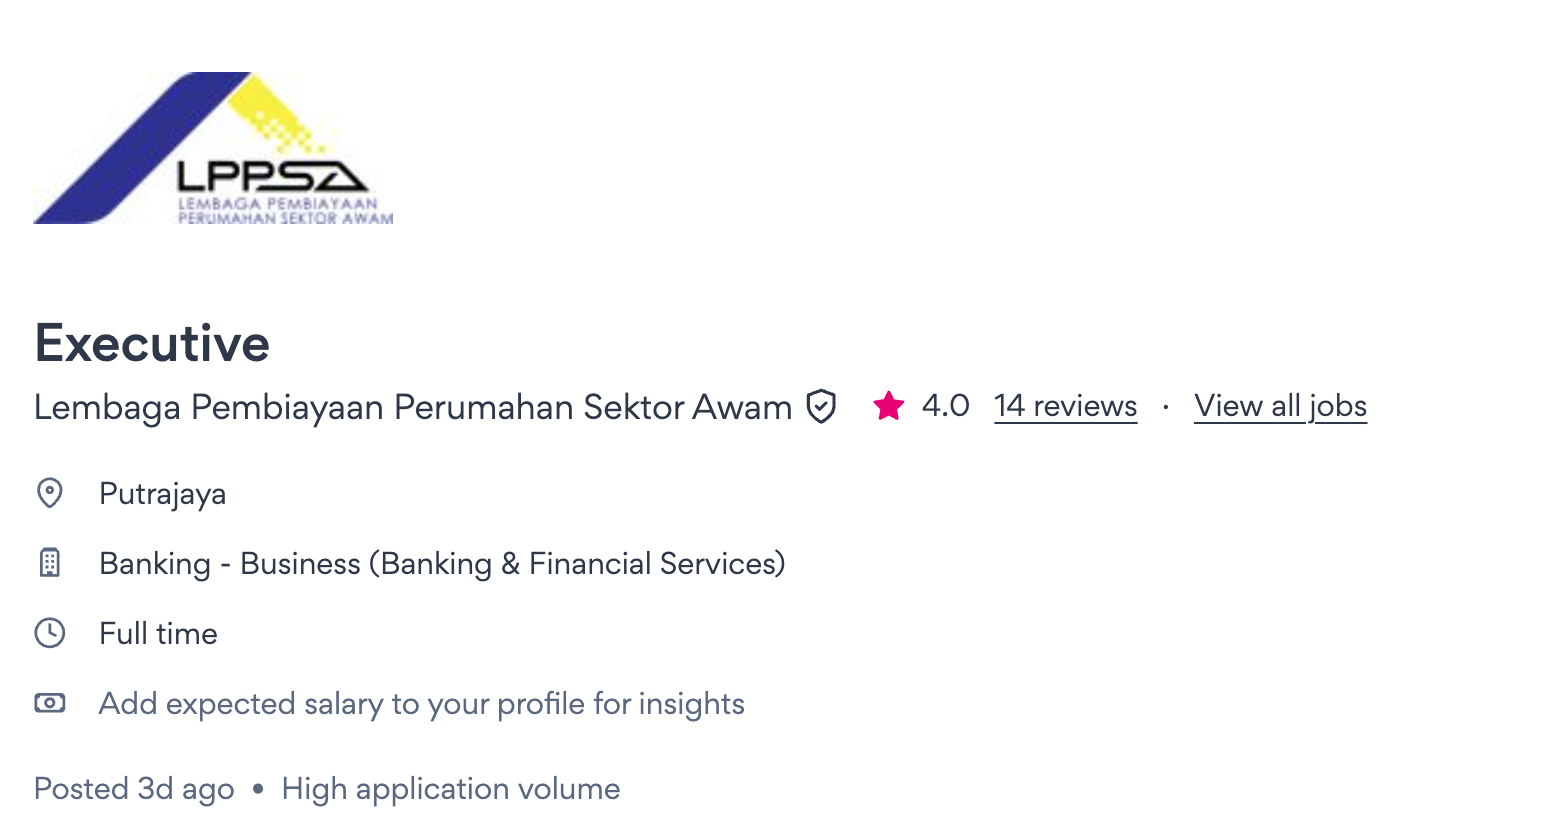Image resolution: width=1560 pixels, height=832 pixels.
Task: Click the Executive job title heading
Action: click(x=152, y=343)
